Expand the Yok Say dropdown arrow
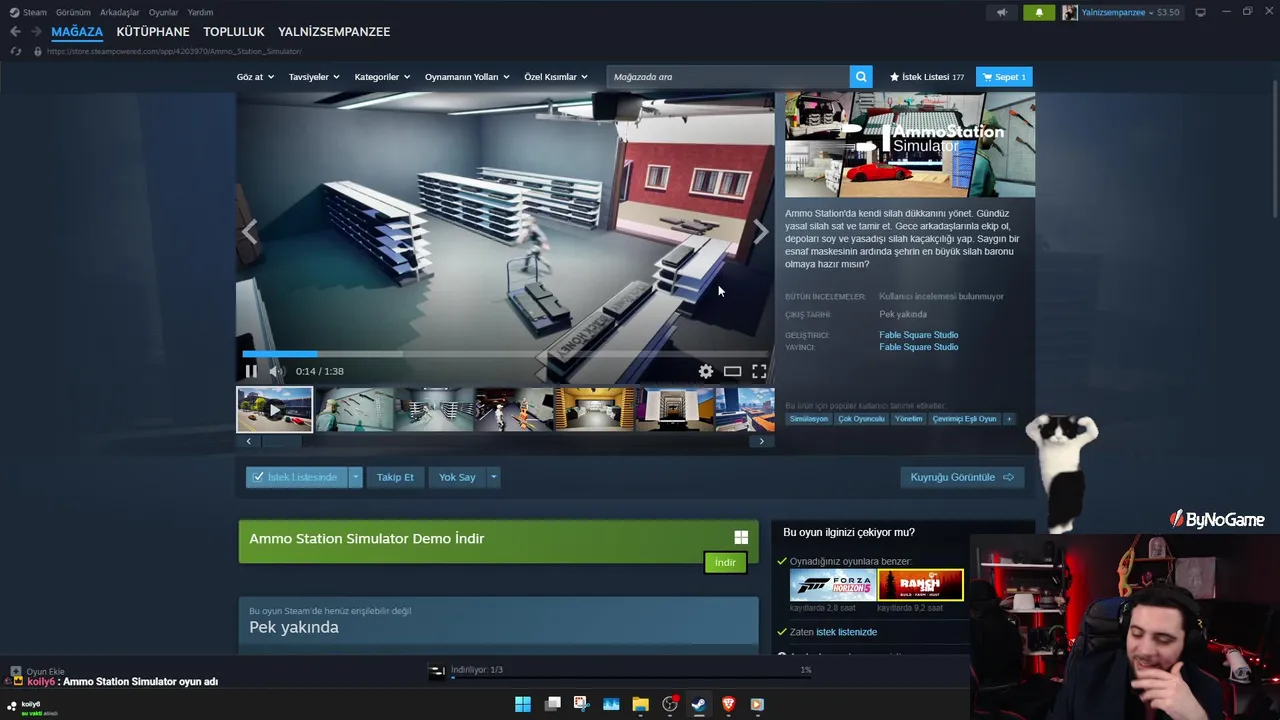 pos(493,477)
